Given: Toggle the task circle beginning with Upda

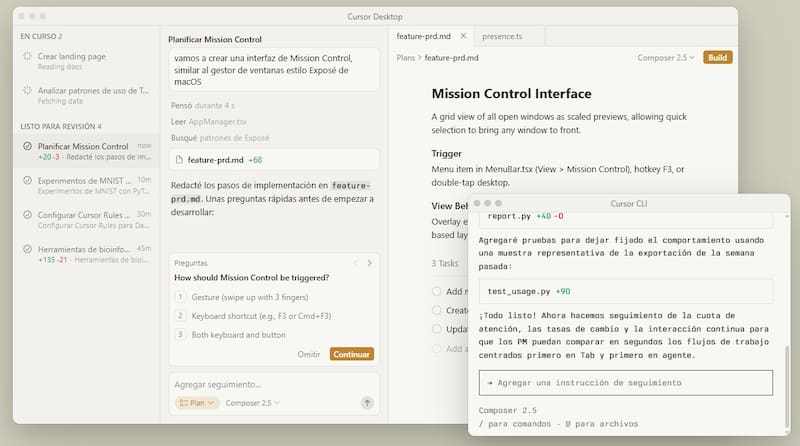Looking at the screenshot, I should coord(436,329).
